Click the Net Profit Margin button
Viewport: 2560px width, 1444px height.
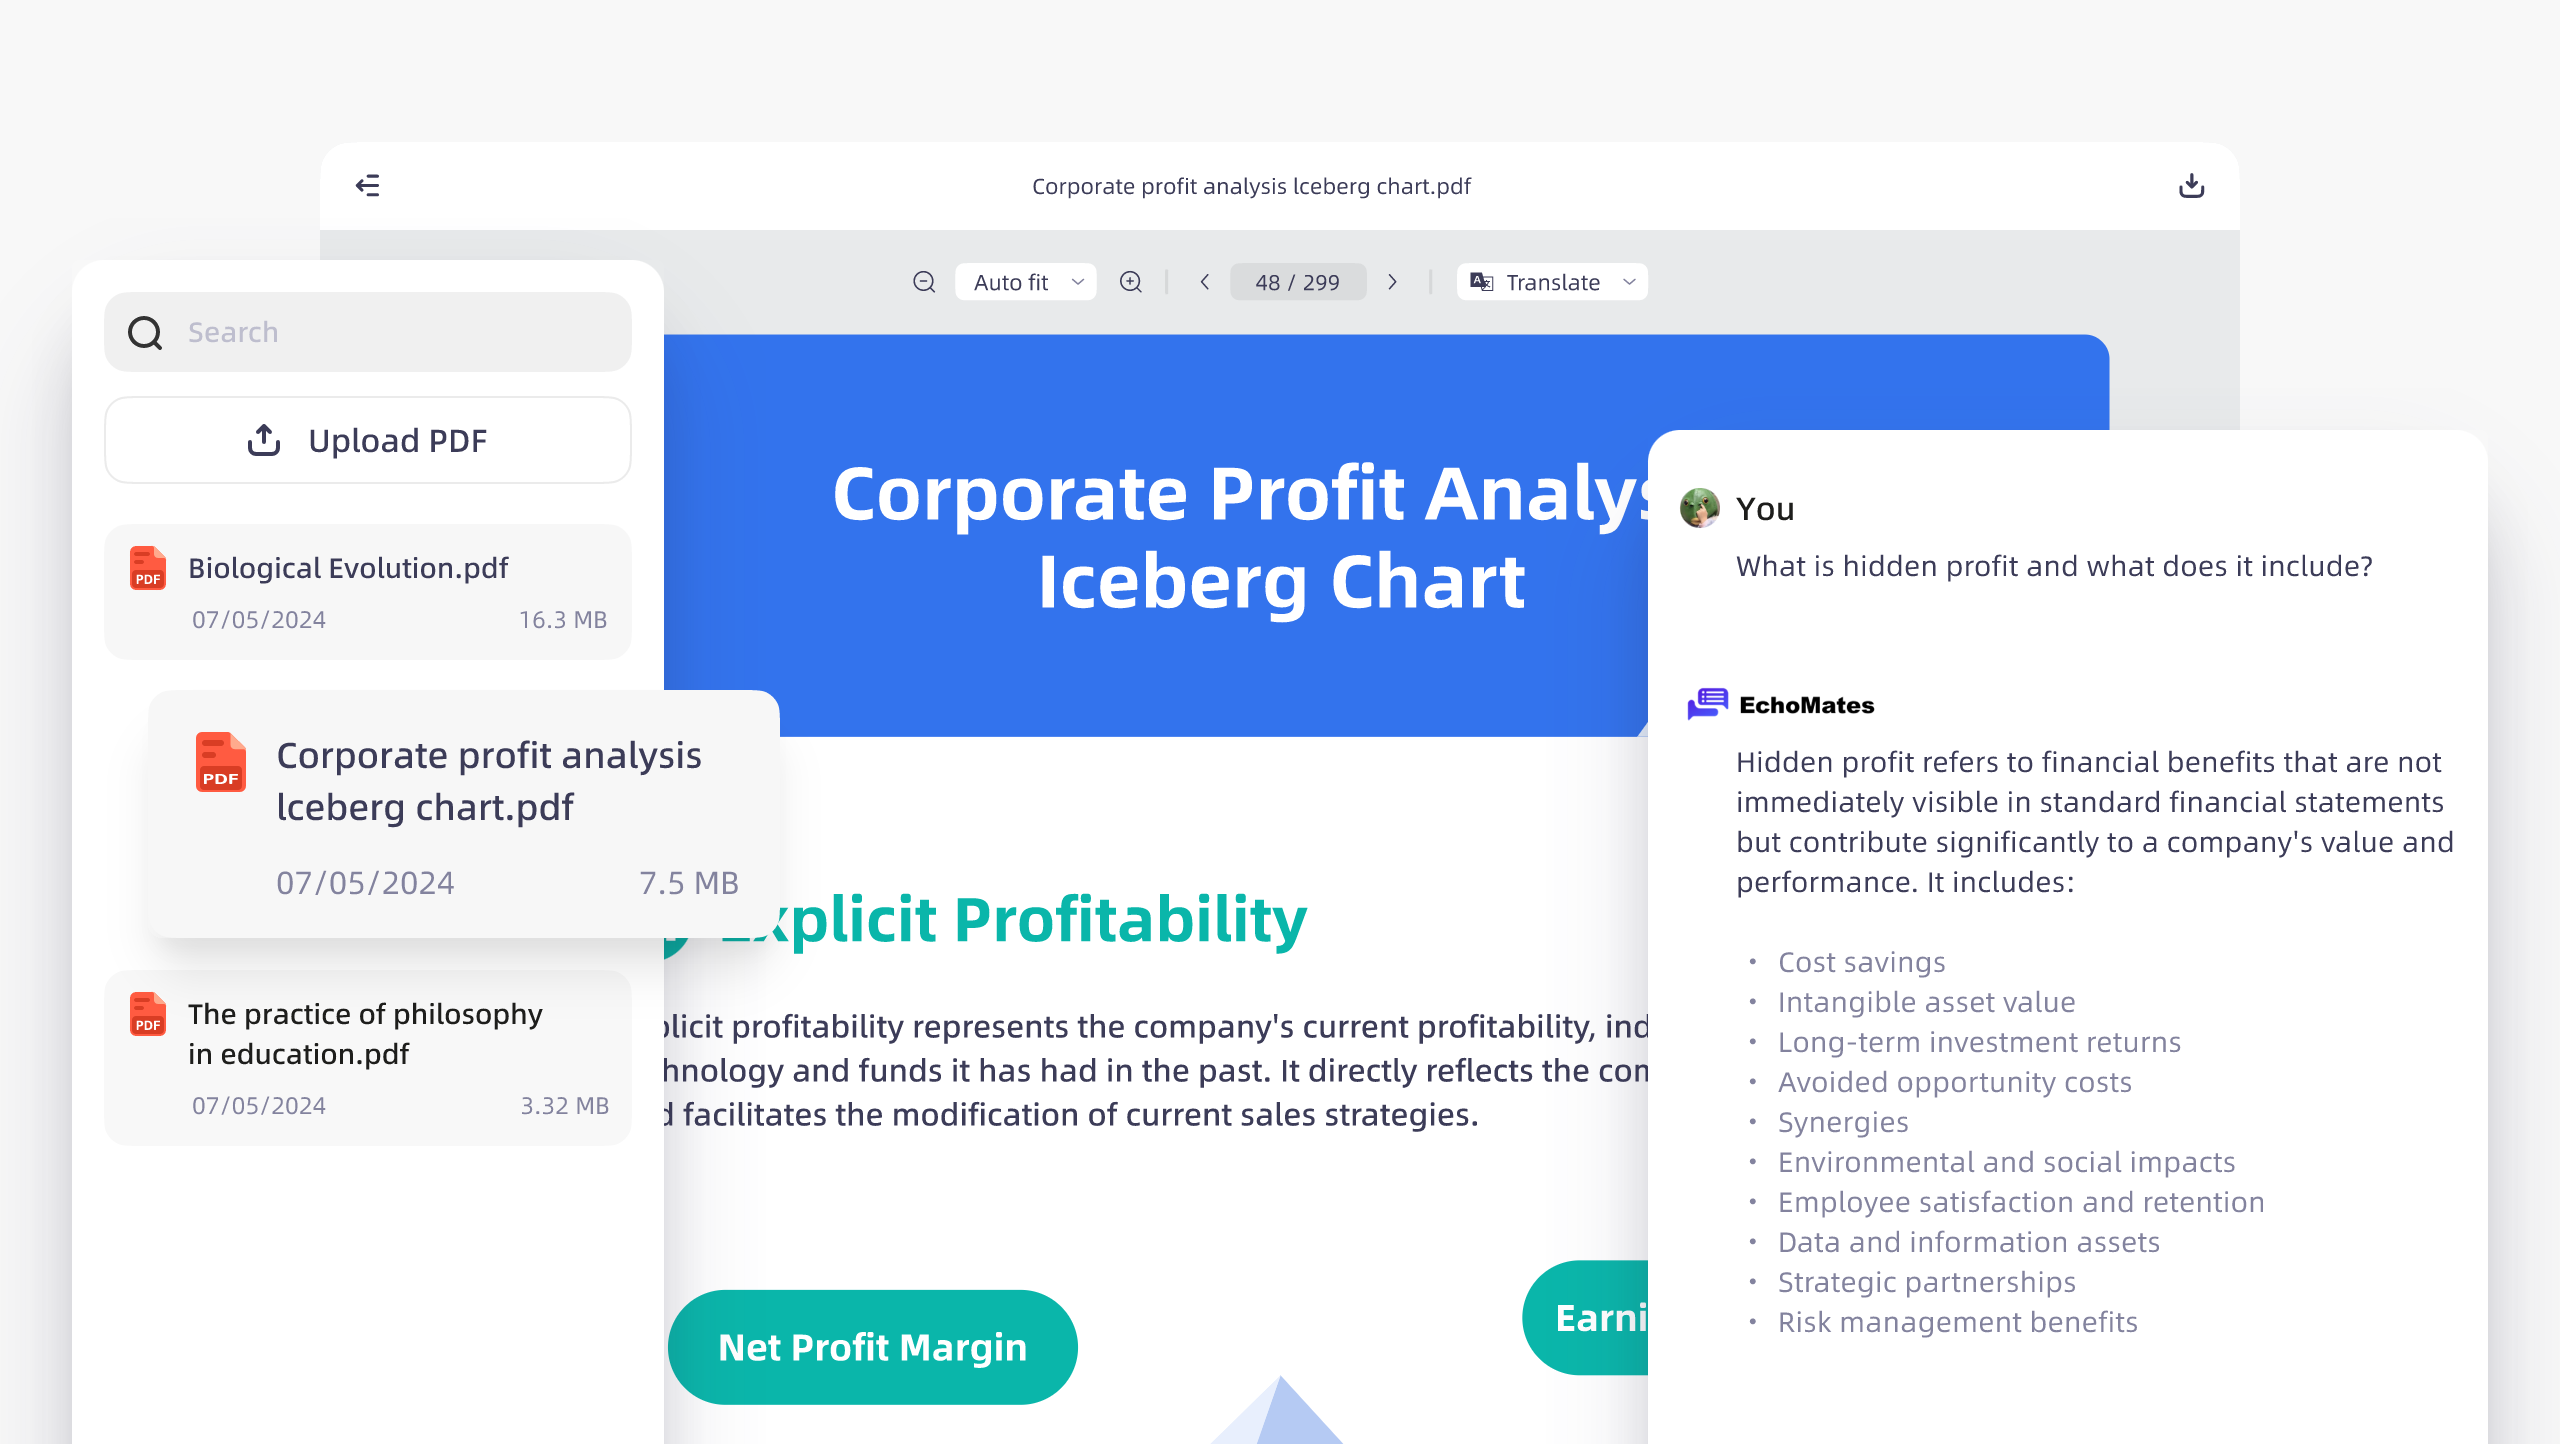(874, 1347)
